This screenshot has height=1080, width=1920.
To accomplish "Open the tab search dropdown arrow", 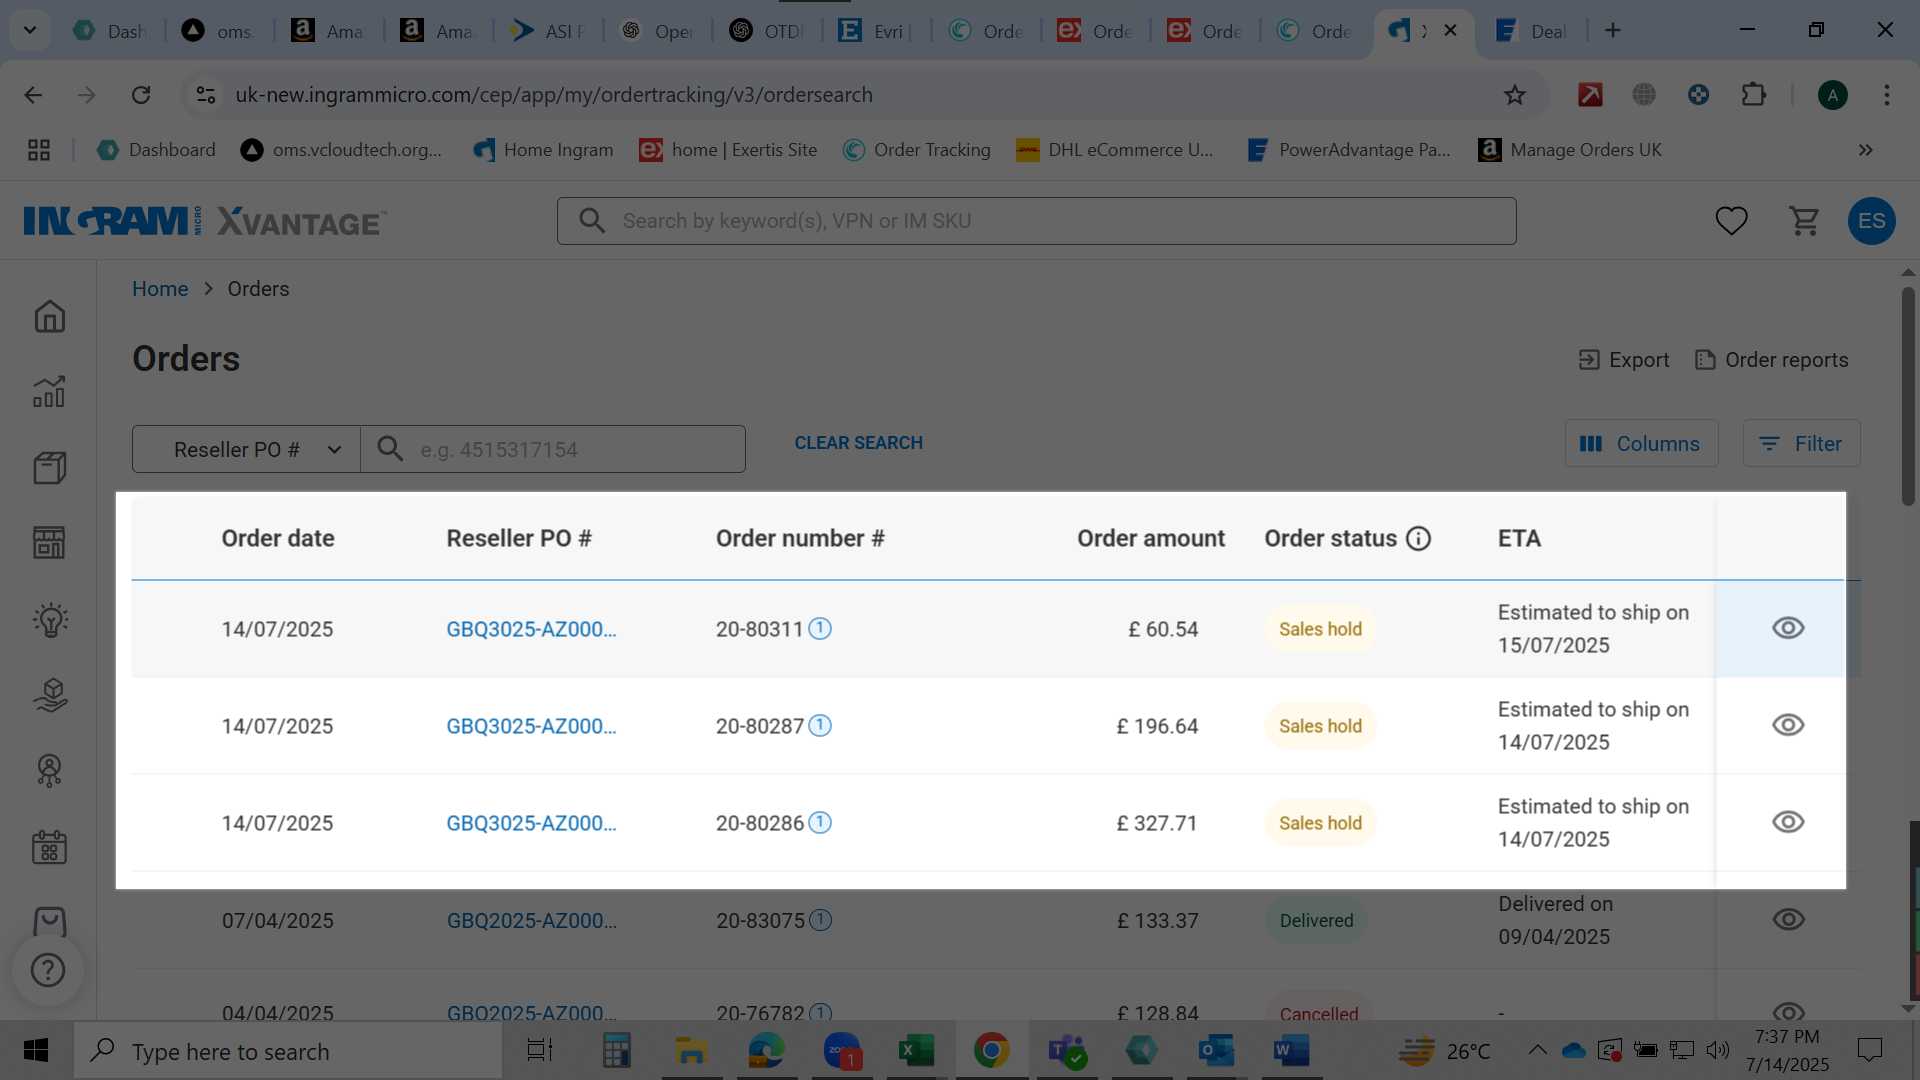I will click(x=30, y=30).
